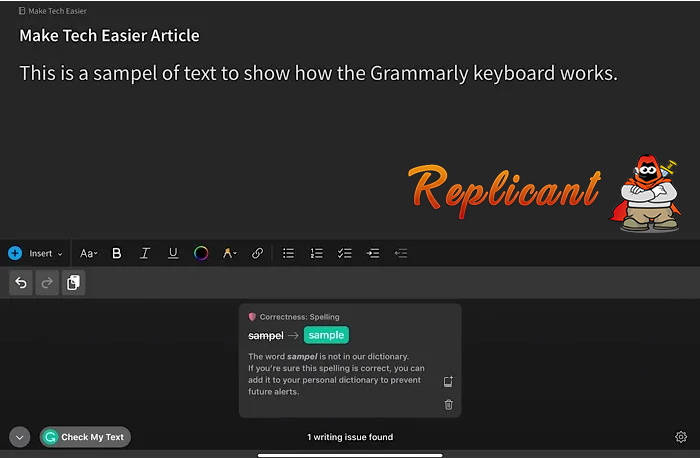This screenshot has width=700, height=458.
Task: Decrease indent of the text
Action: tap(401, 253)
